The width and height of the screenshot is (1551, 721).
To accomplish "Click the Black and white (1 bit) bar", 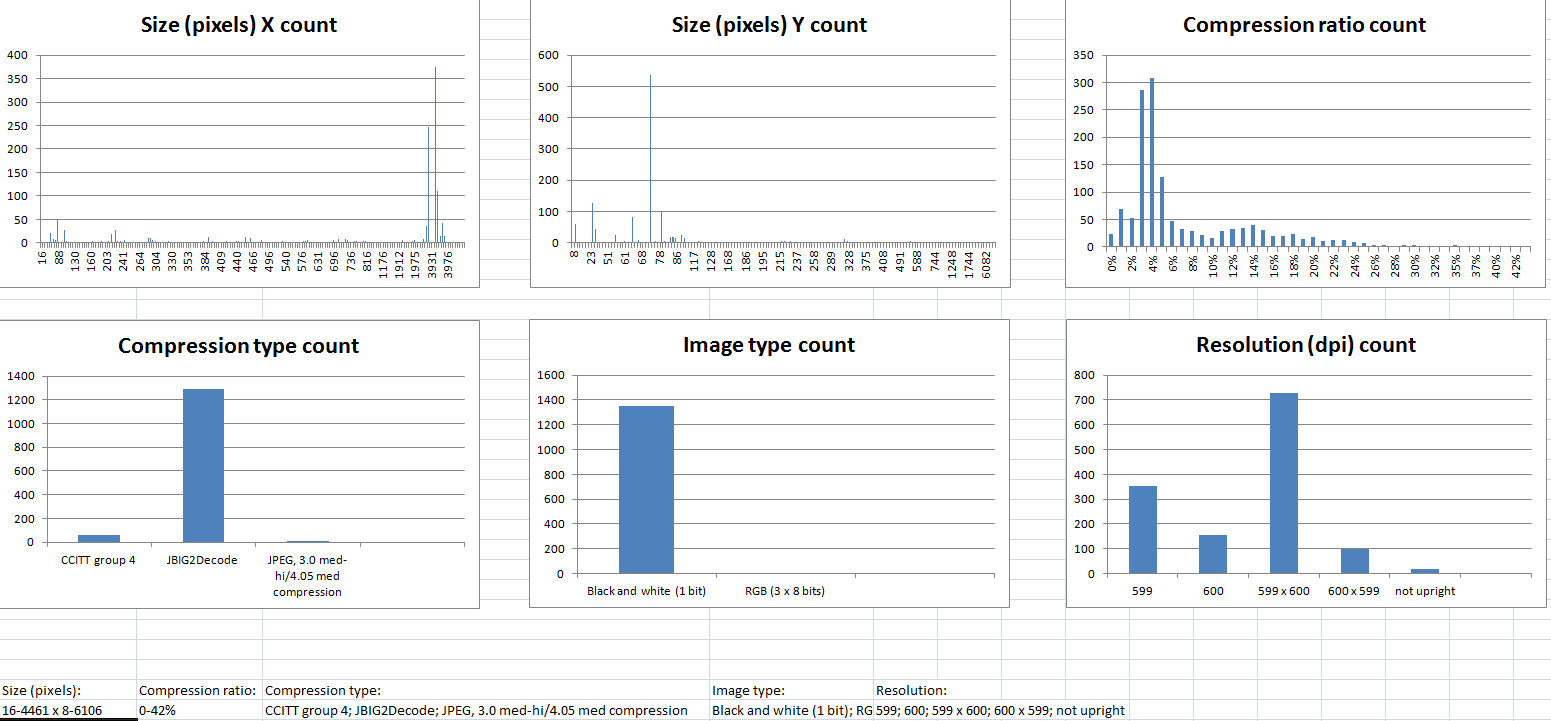I will pyautogui.click(x=646, y=490).
